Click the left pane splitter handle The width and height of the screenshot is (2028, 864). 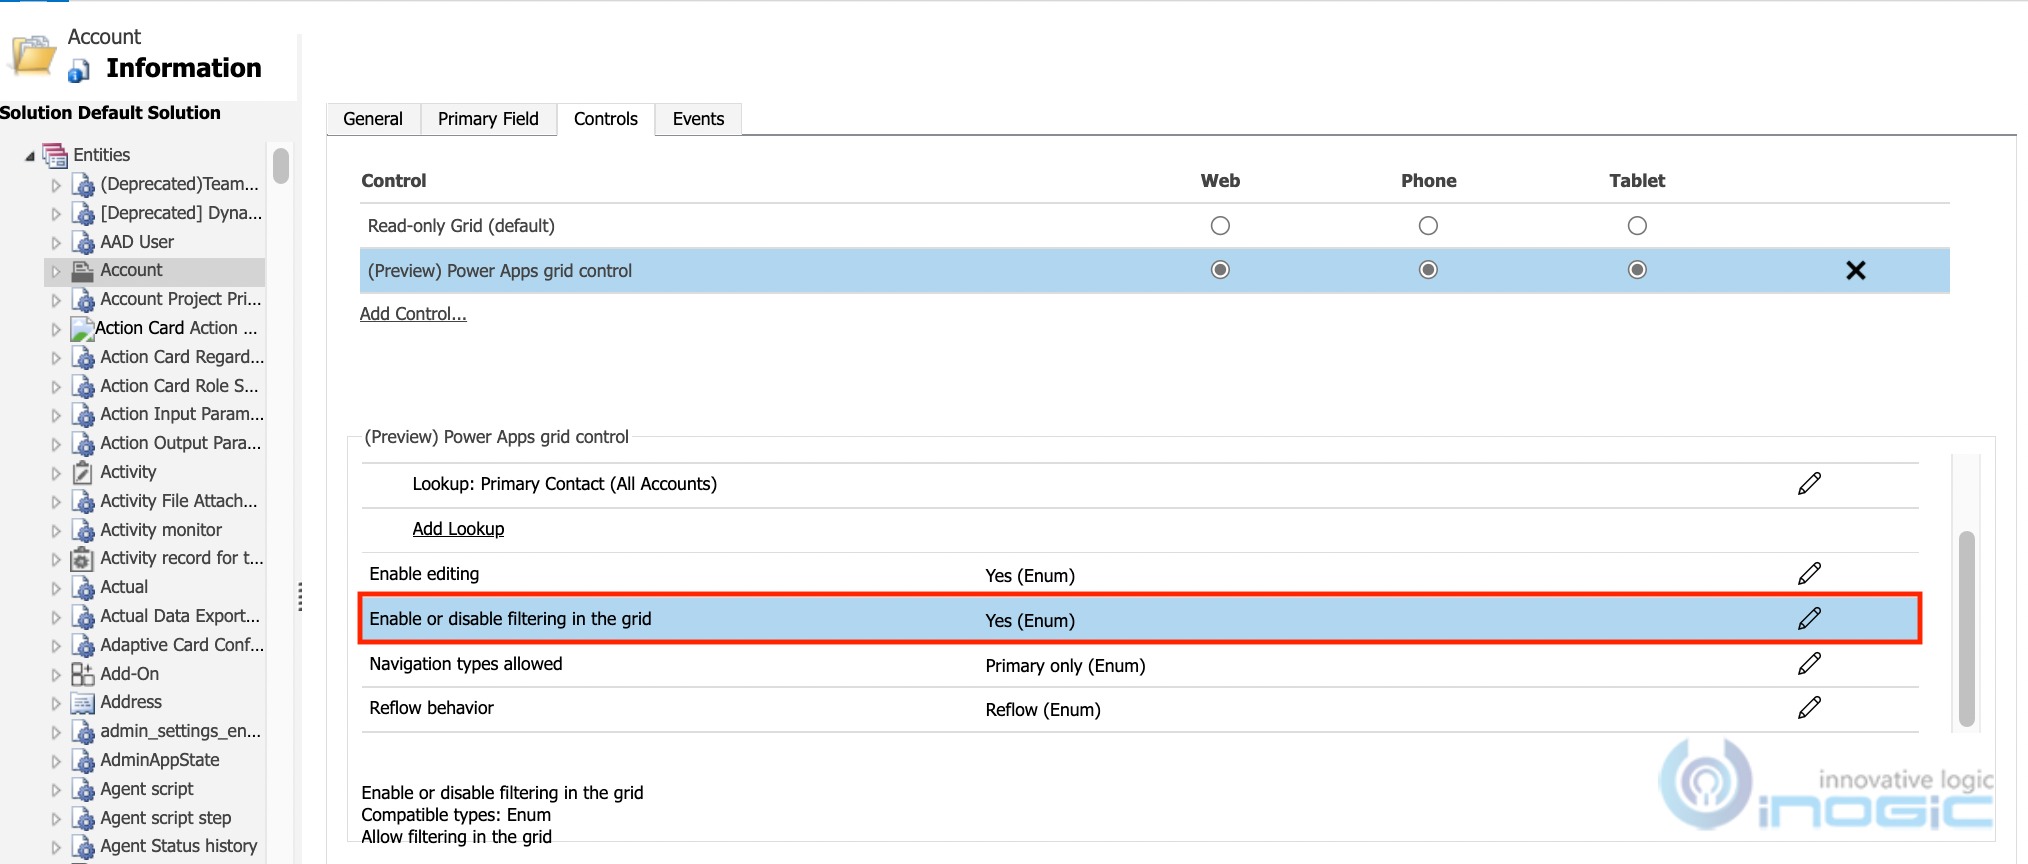point(300,596)
